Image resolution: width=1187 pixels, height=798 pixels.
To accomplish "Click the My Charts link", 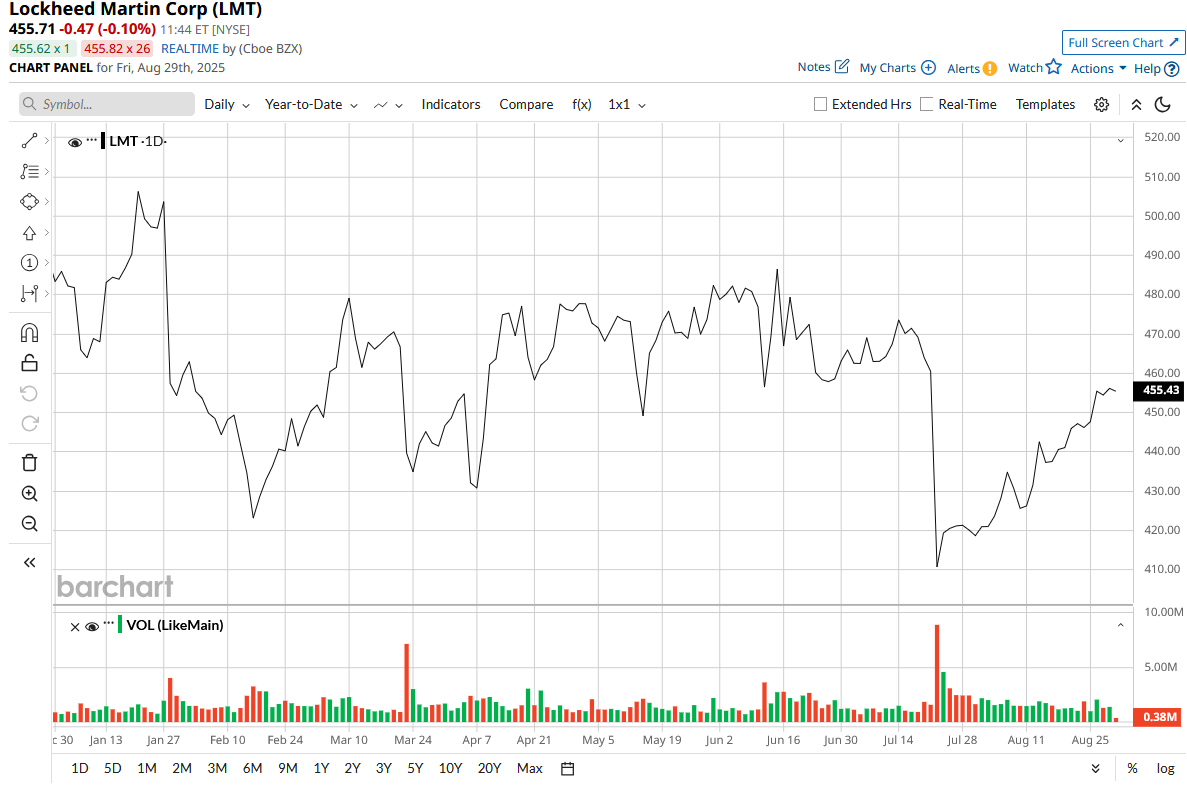I will click(x=887, y=67).
